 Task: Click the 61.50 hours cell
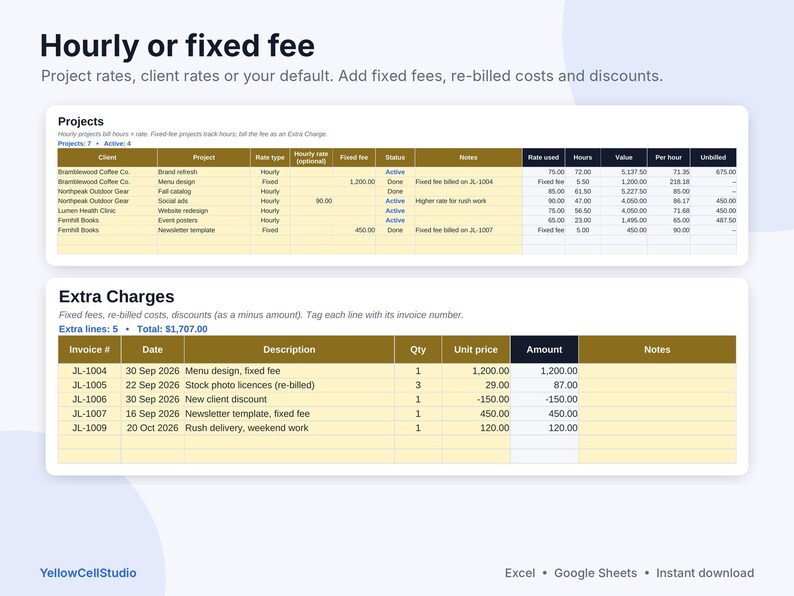click(x=582, y=191)
